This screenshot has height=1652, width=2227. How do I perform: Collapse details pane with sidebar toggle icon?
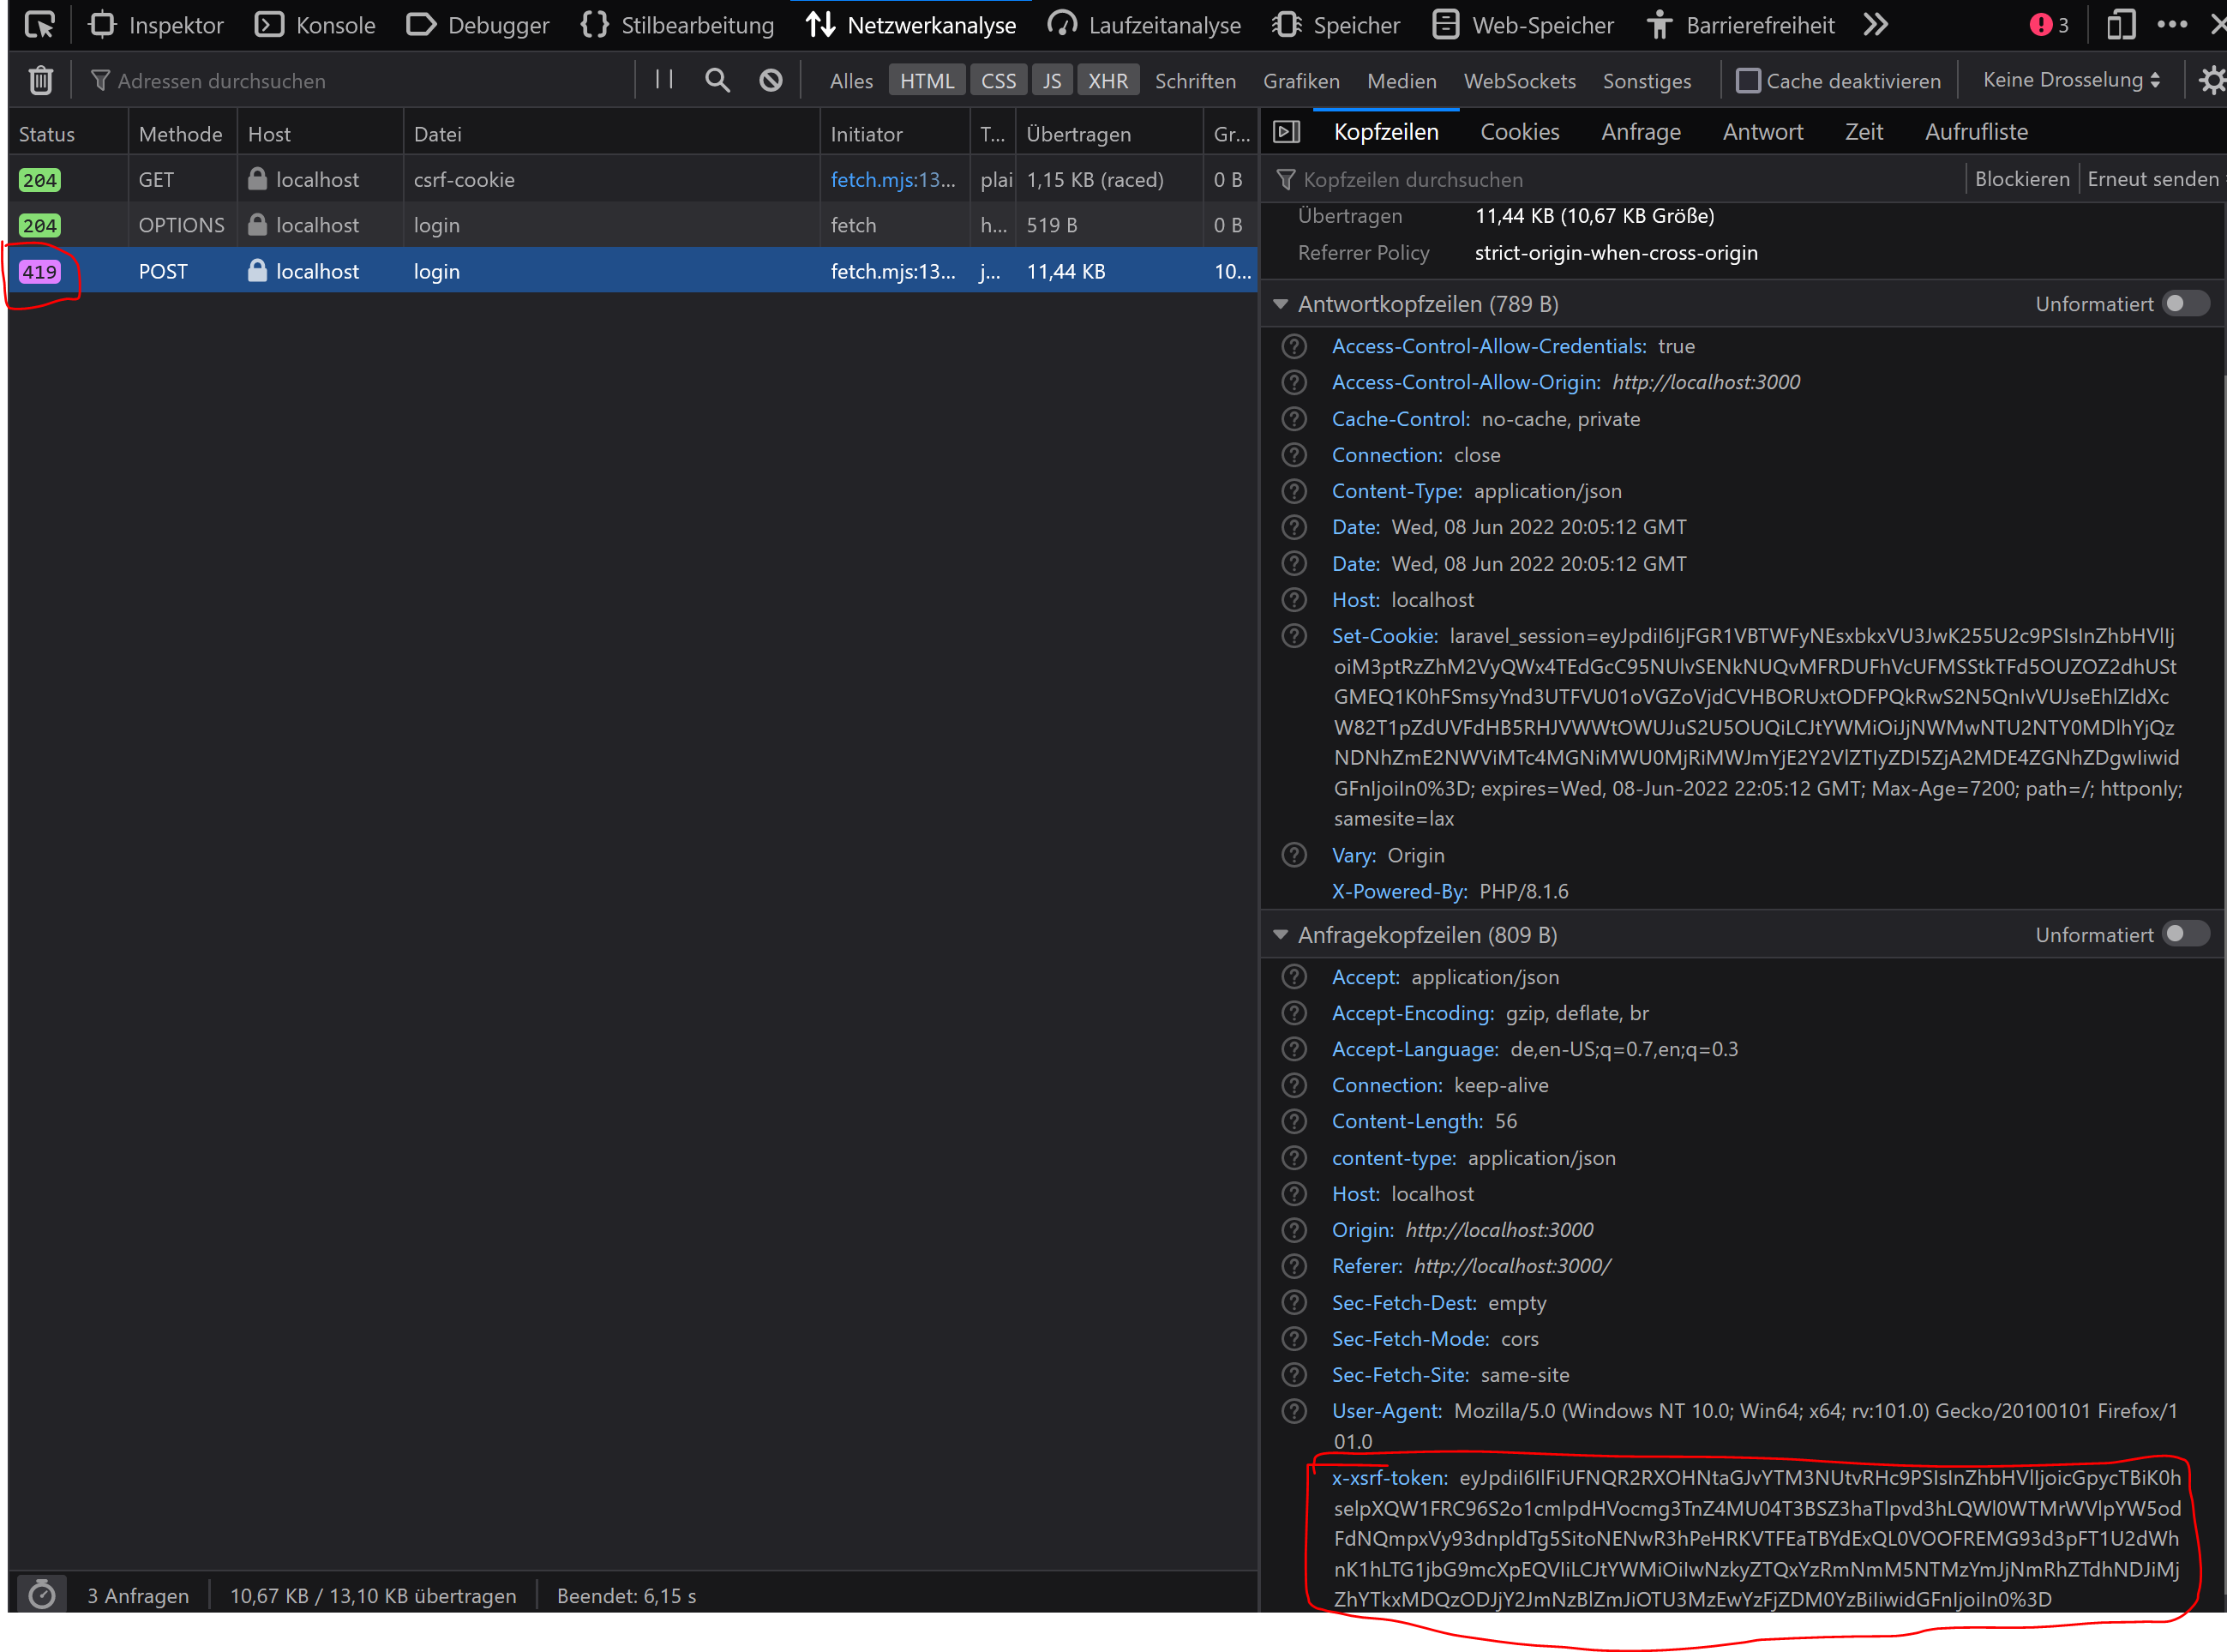coord(1287,132)
